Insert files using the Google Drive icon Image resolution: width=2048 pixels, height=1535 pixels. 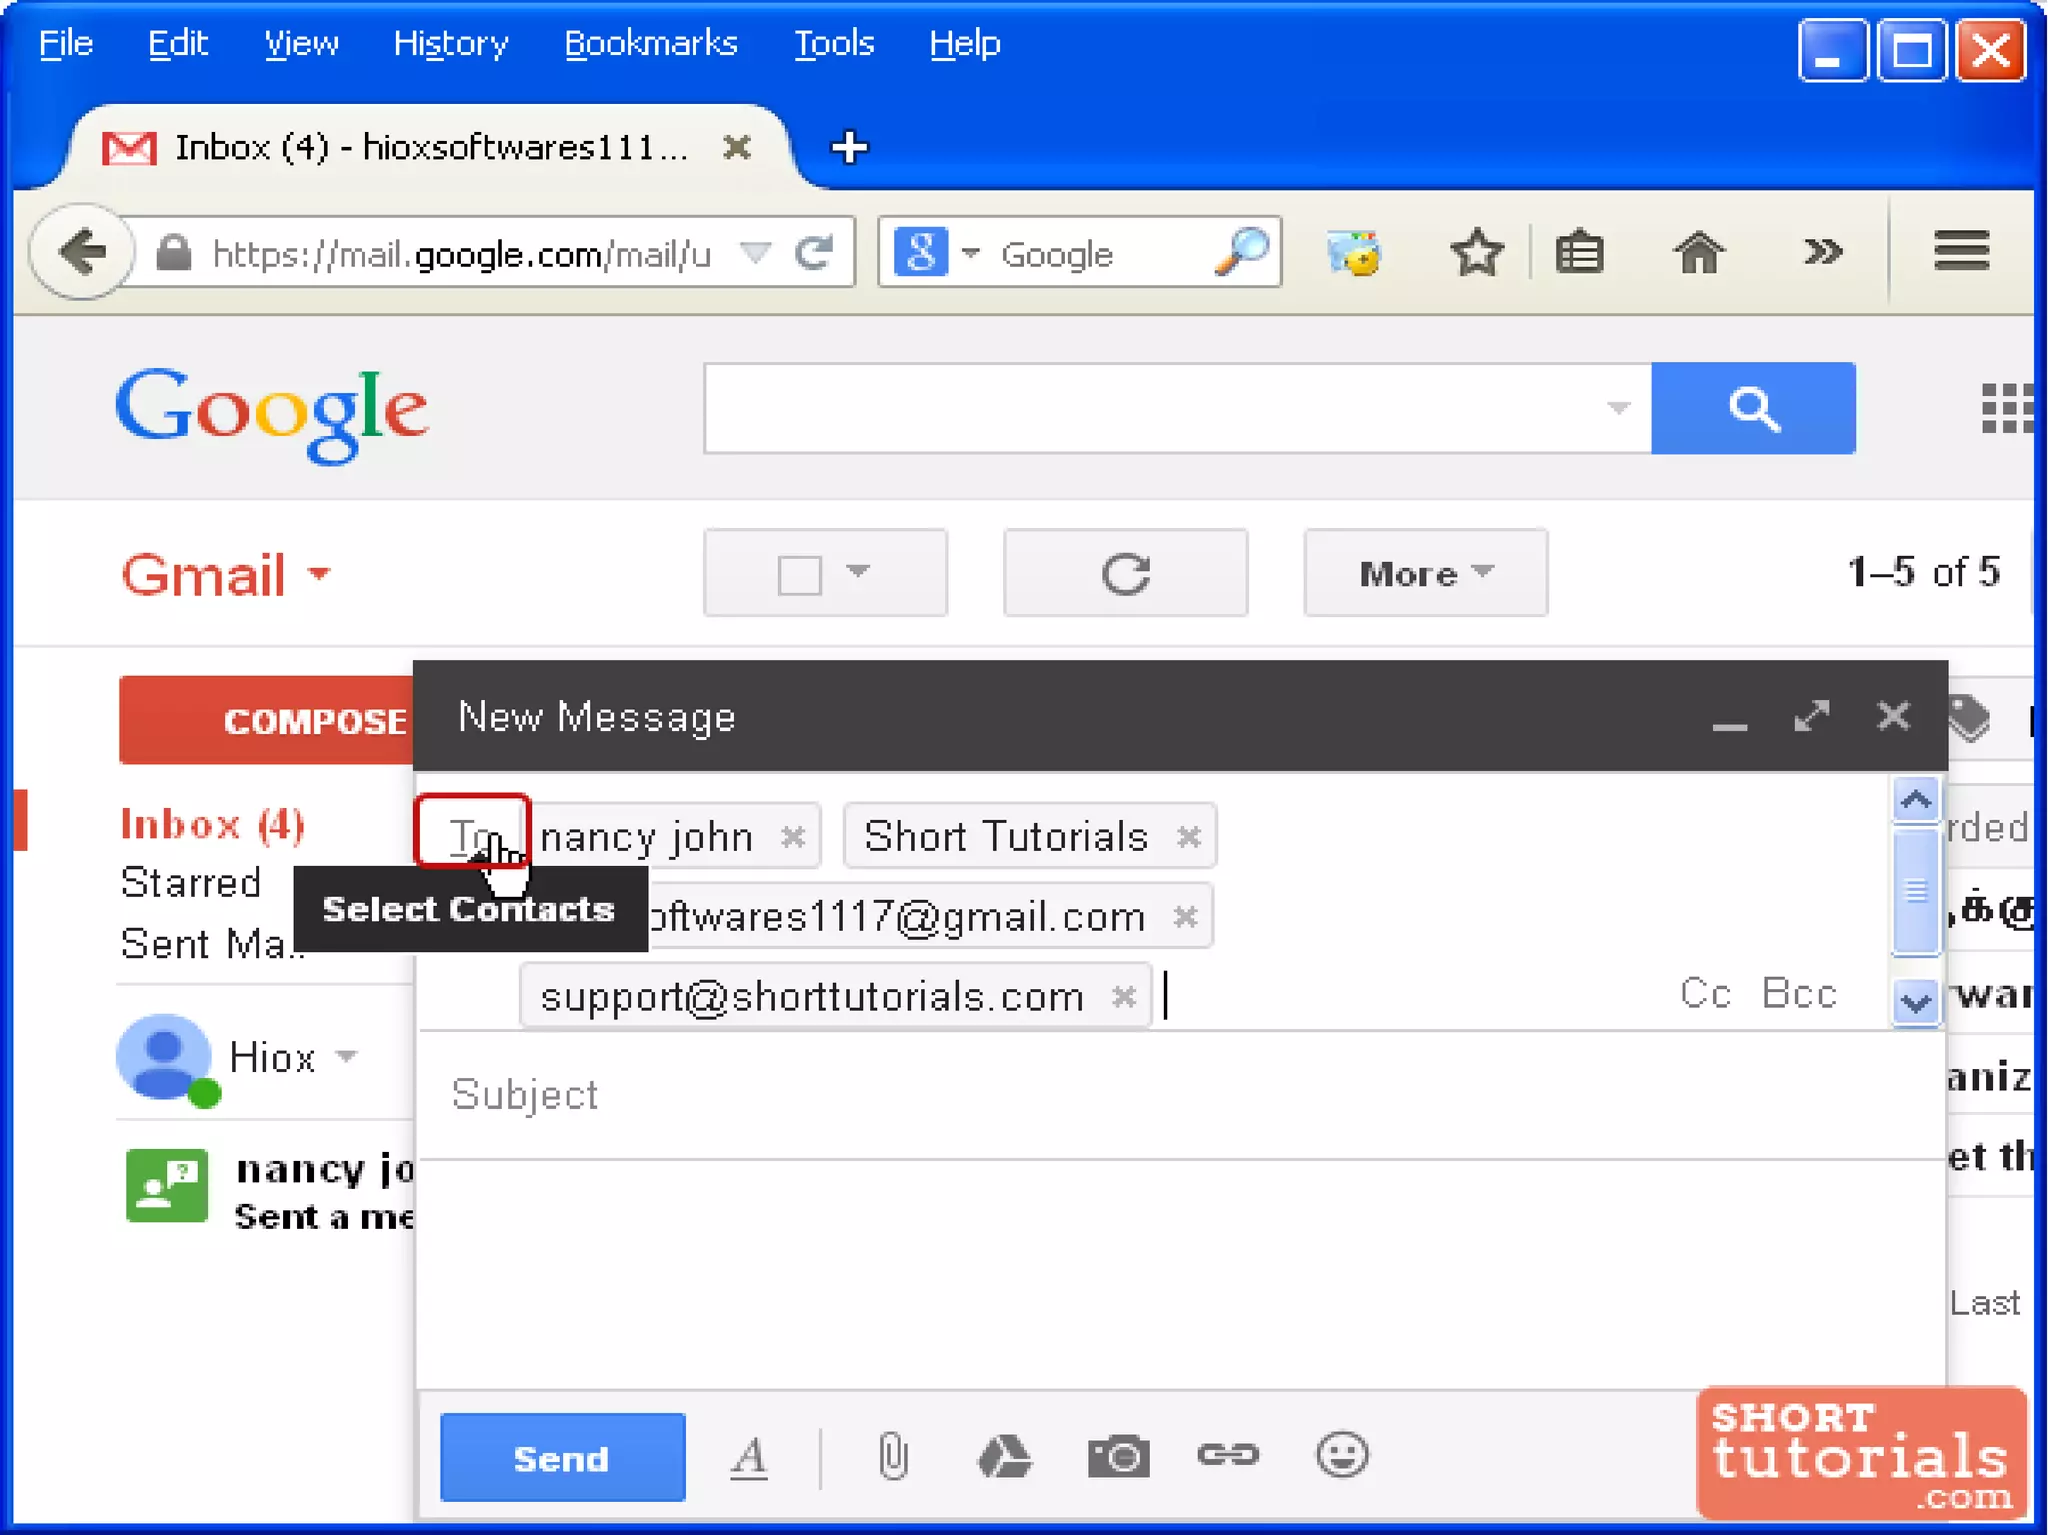coord(1003,1456)
